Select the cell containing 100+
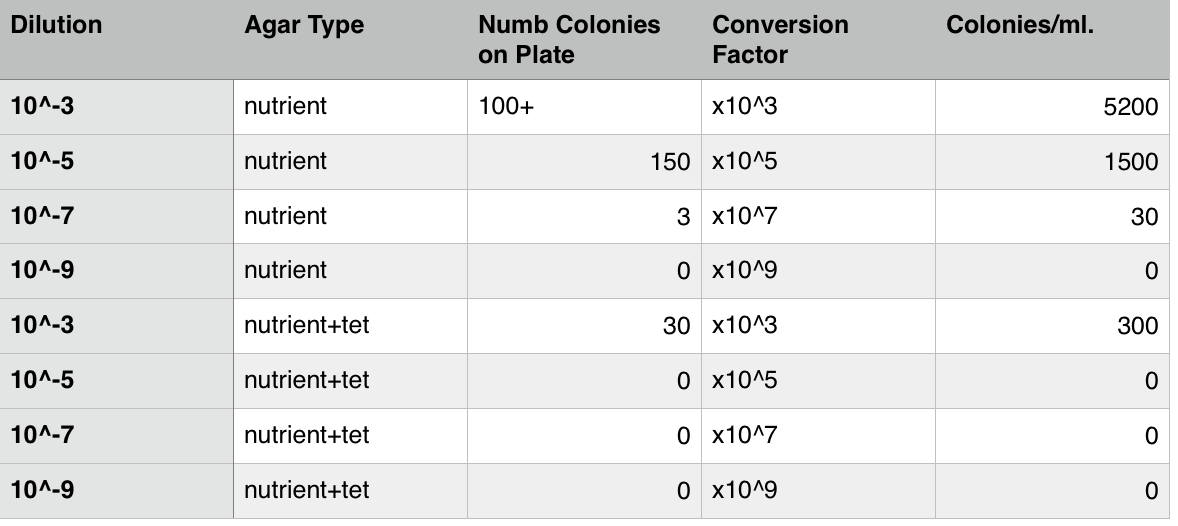This screenshot has height=526, width=1178. pos(583,107)
